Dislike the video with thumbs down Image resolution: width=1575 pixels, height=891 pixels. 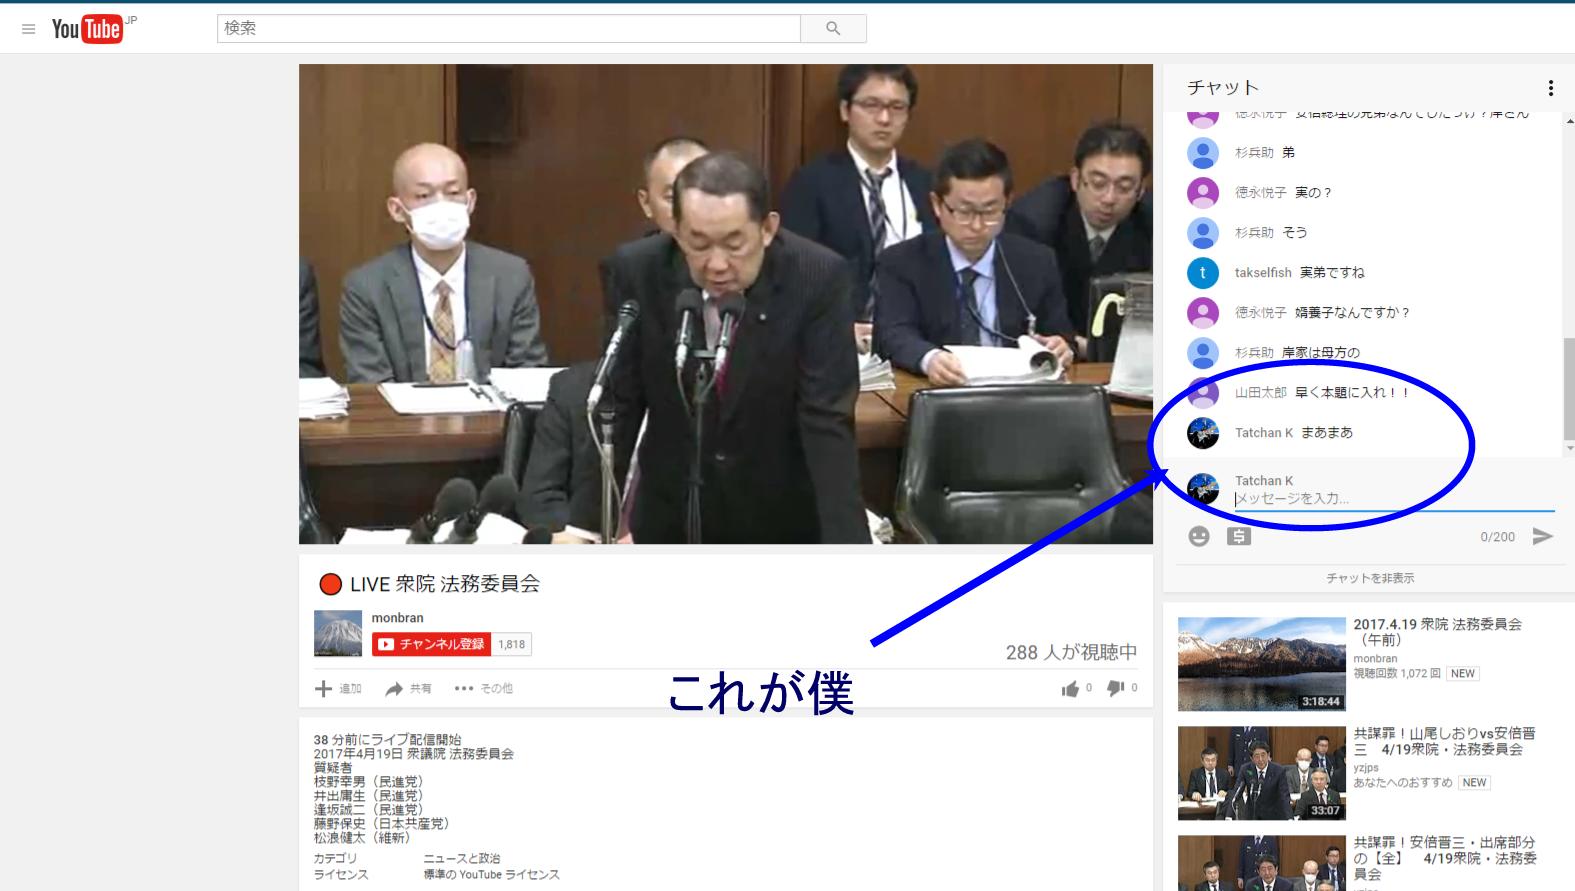(x=1116, y=688)
